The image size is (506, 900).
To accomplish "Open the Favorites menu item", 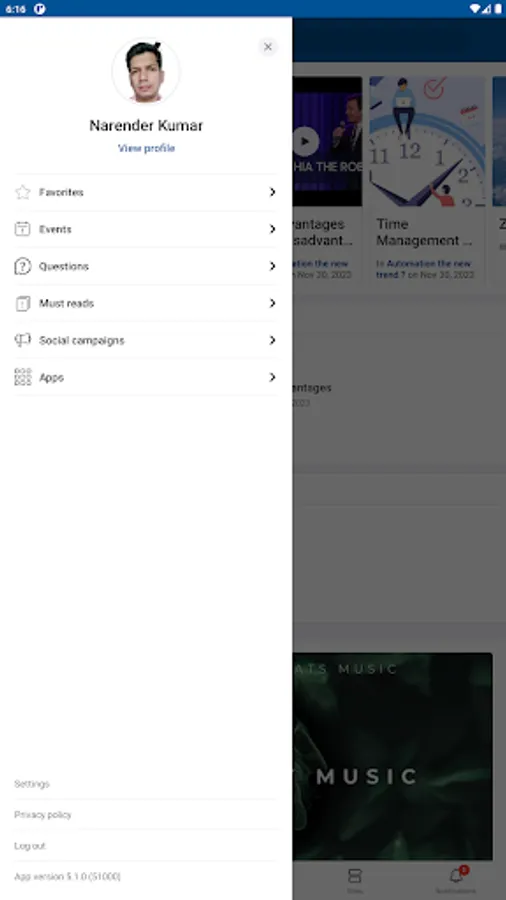I will point(146,192).
